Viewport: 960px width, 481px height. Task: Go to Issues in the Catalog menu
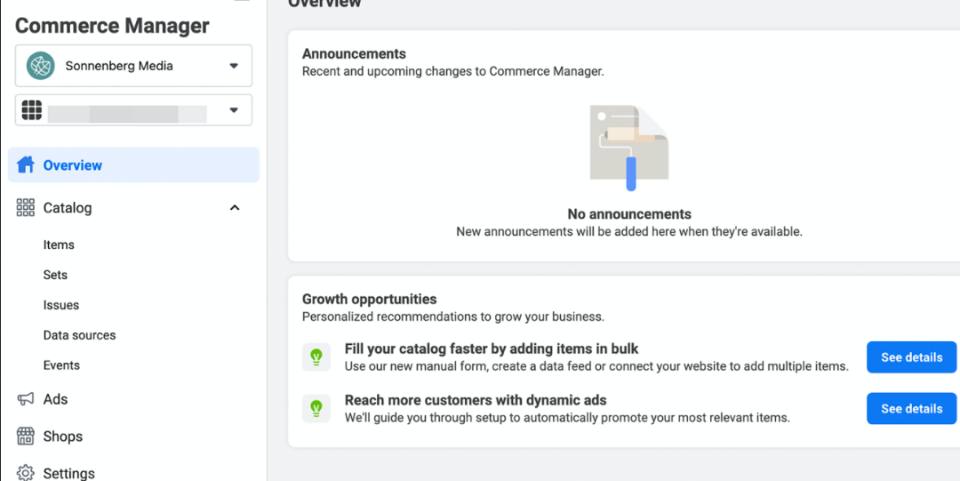[61, 305]
